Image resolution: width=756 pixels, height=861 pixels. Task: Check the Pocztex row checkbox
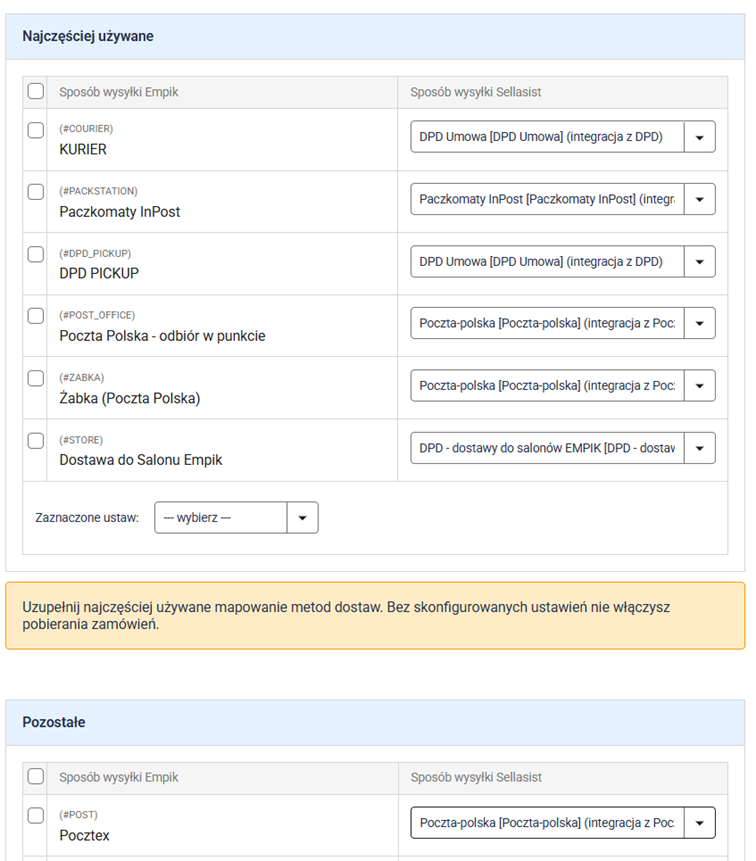pyautogui.click(x=36, y=815)
